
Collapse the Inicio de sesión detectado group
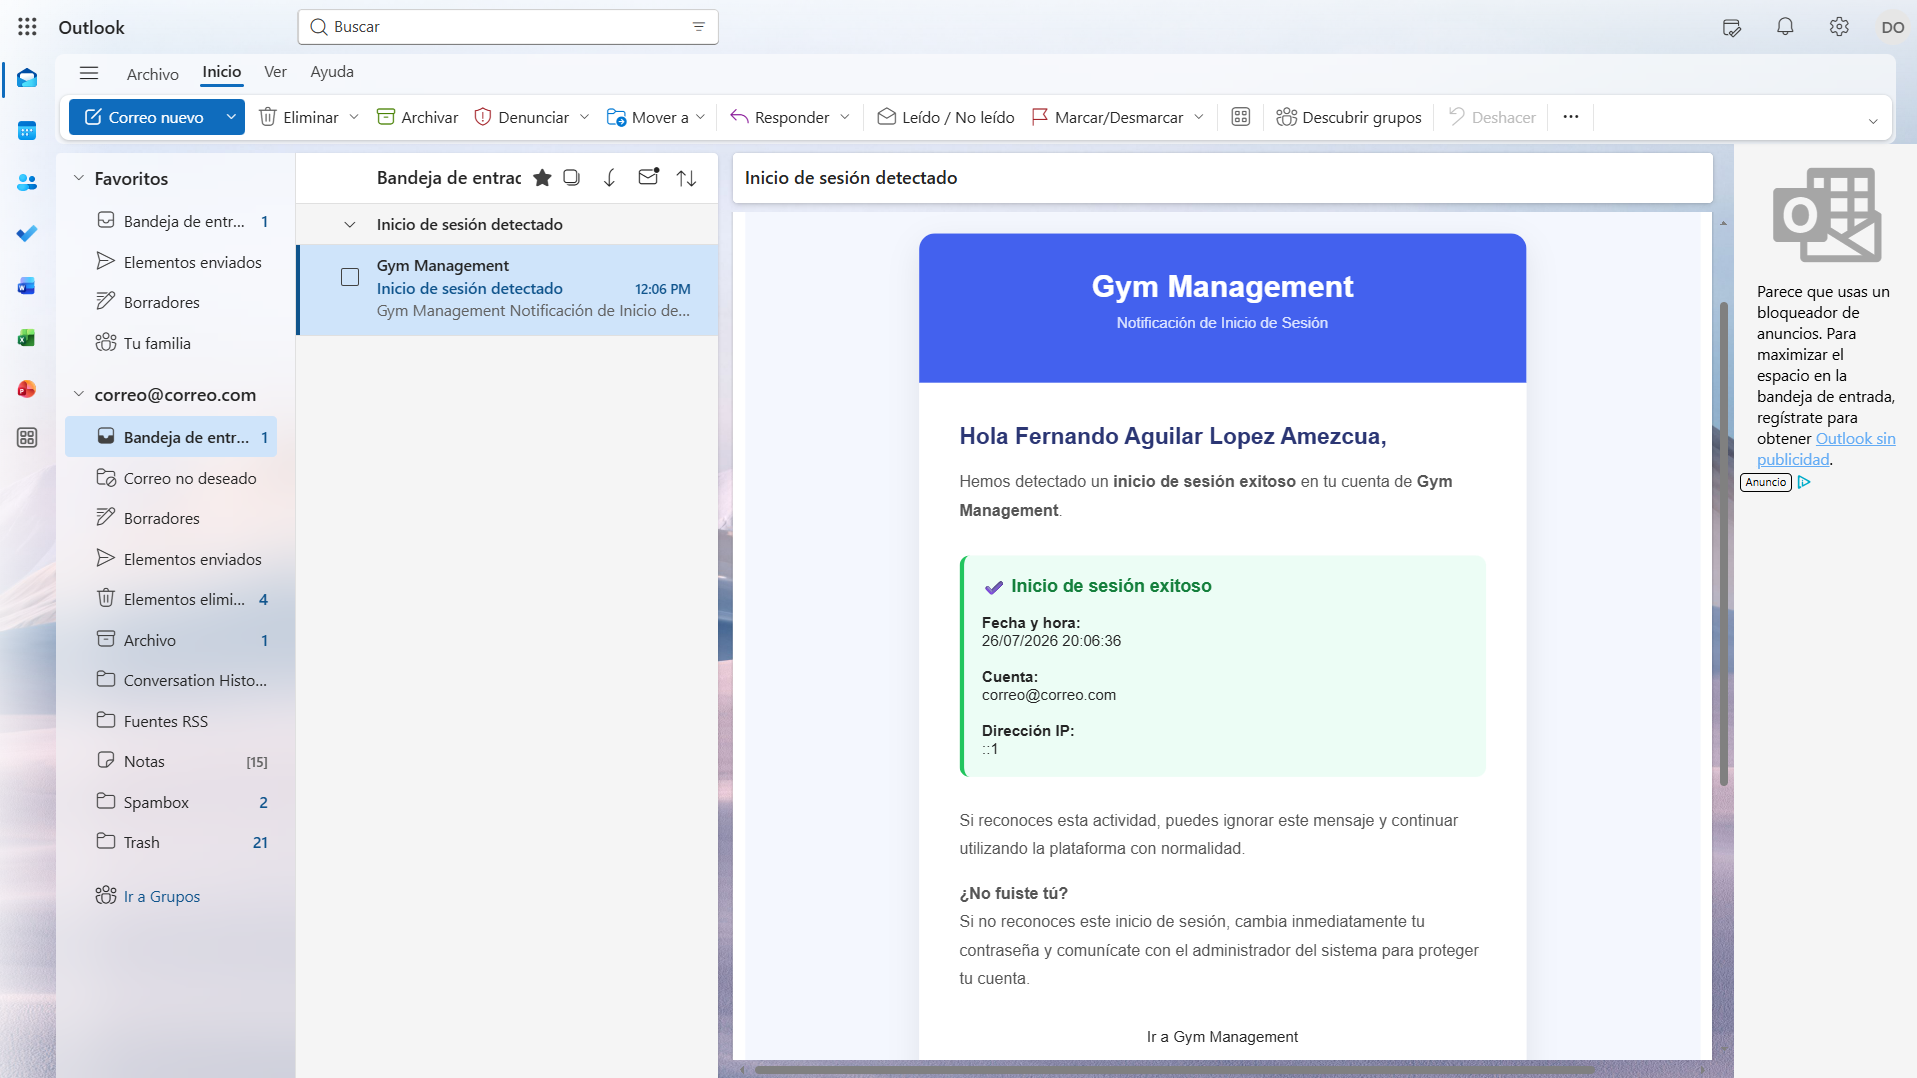click(350, 225)
